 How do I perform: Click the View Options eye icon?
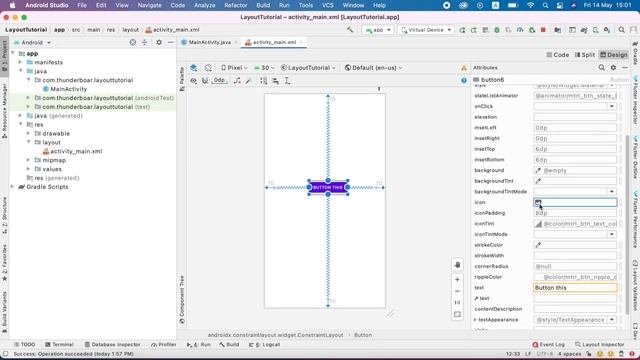point(193,81)
